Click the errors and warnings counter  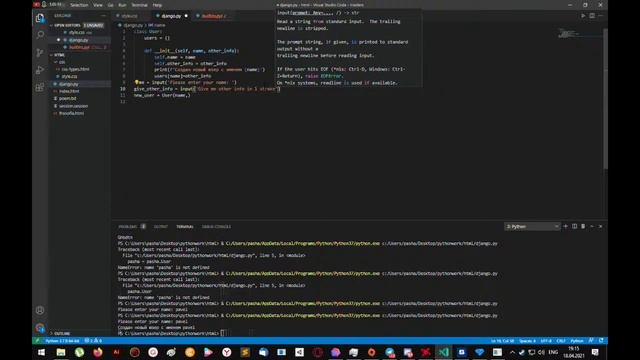pyautogui.click(x=93, y=340)
